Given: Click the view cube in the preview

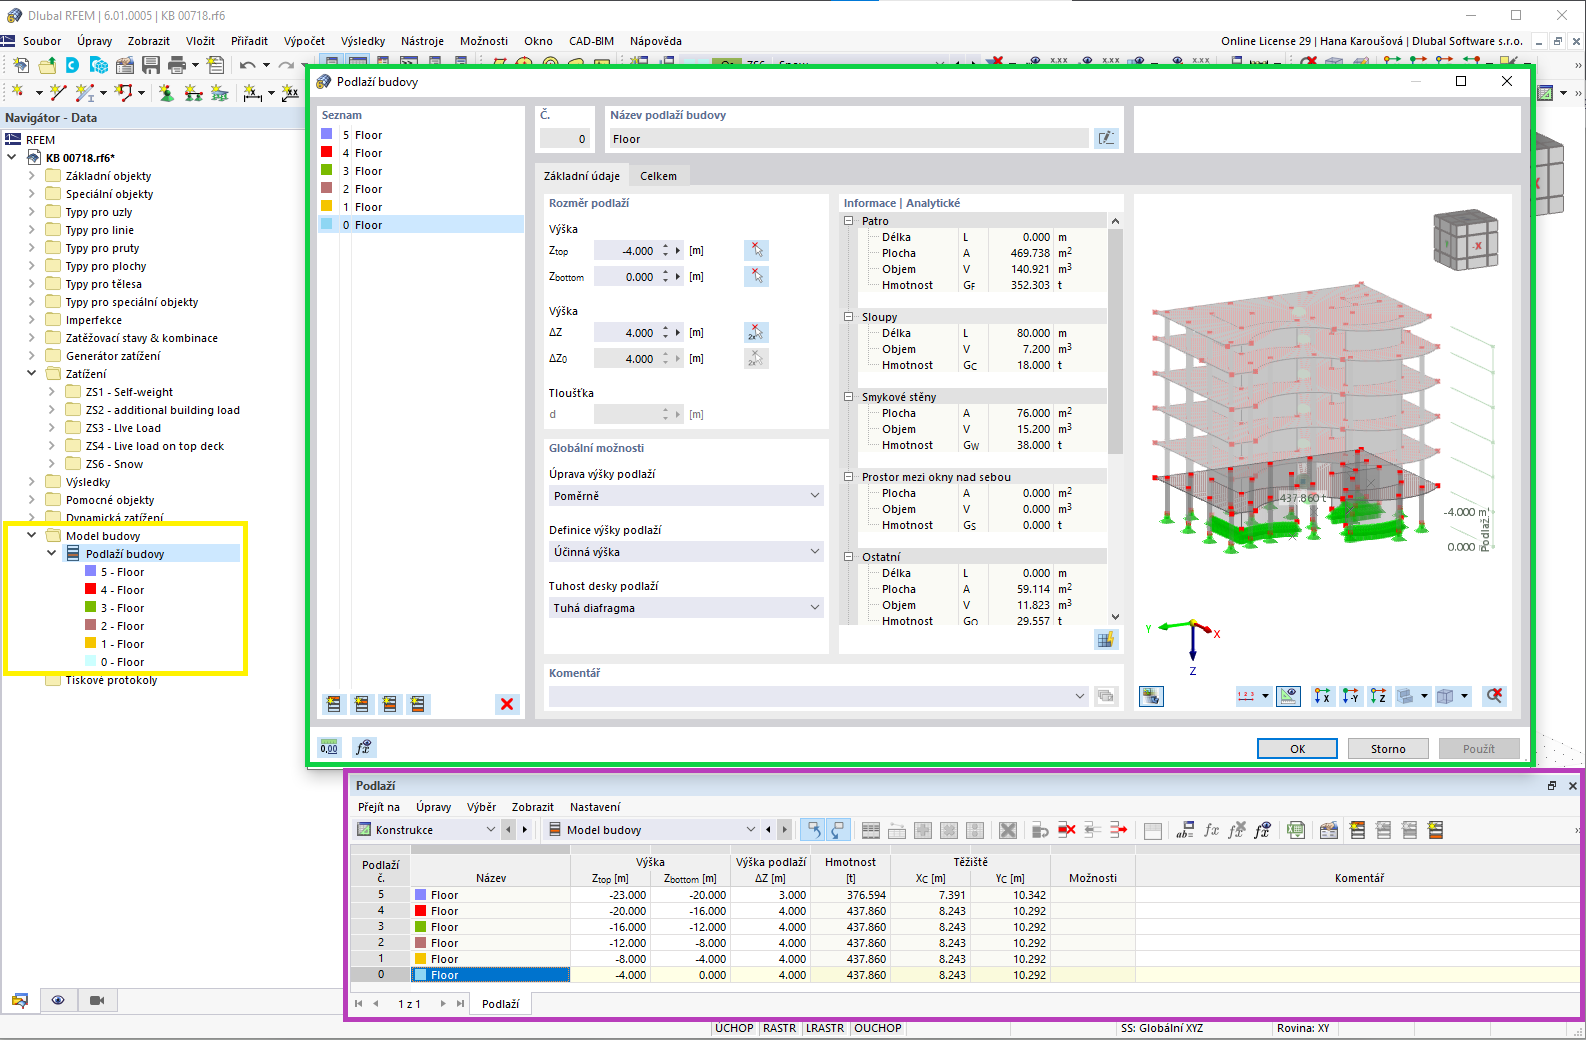Looking at the screenshot, I should point(1465,239).
